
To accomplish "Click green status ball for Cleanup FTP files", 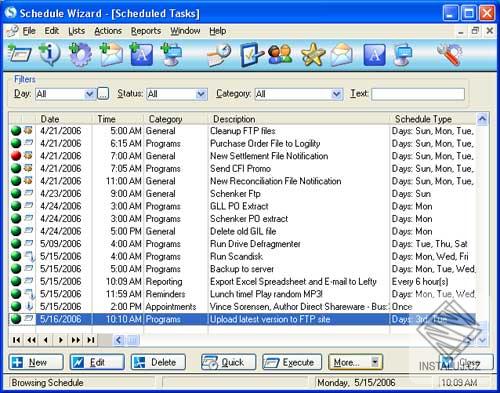I will [x=16, y=131].
